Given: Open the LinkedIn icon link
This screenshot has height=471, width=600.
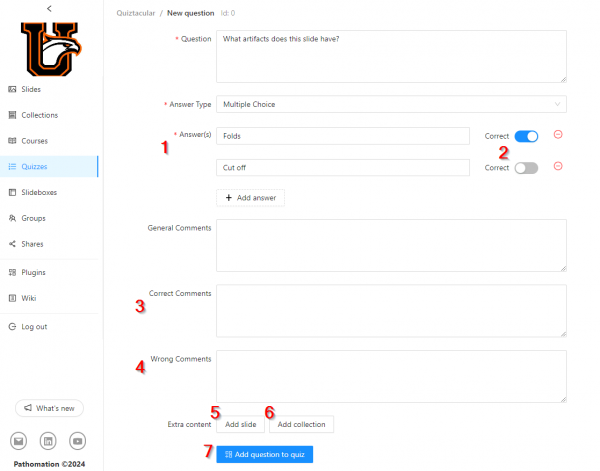Looking at the screenshot, I should [x=47, y=441].
